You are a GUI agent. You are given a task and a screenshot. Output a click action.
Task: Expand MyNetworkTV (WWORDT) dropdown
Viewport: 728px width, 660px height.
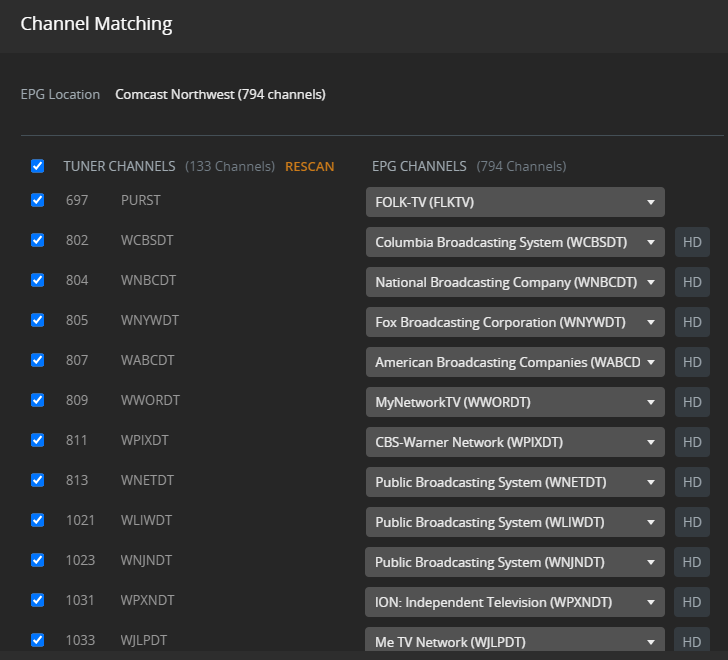pyautogui.click(x=515, y=401)
